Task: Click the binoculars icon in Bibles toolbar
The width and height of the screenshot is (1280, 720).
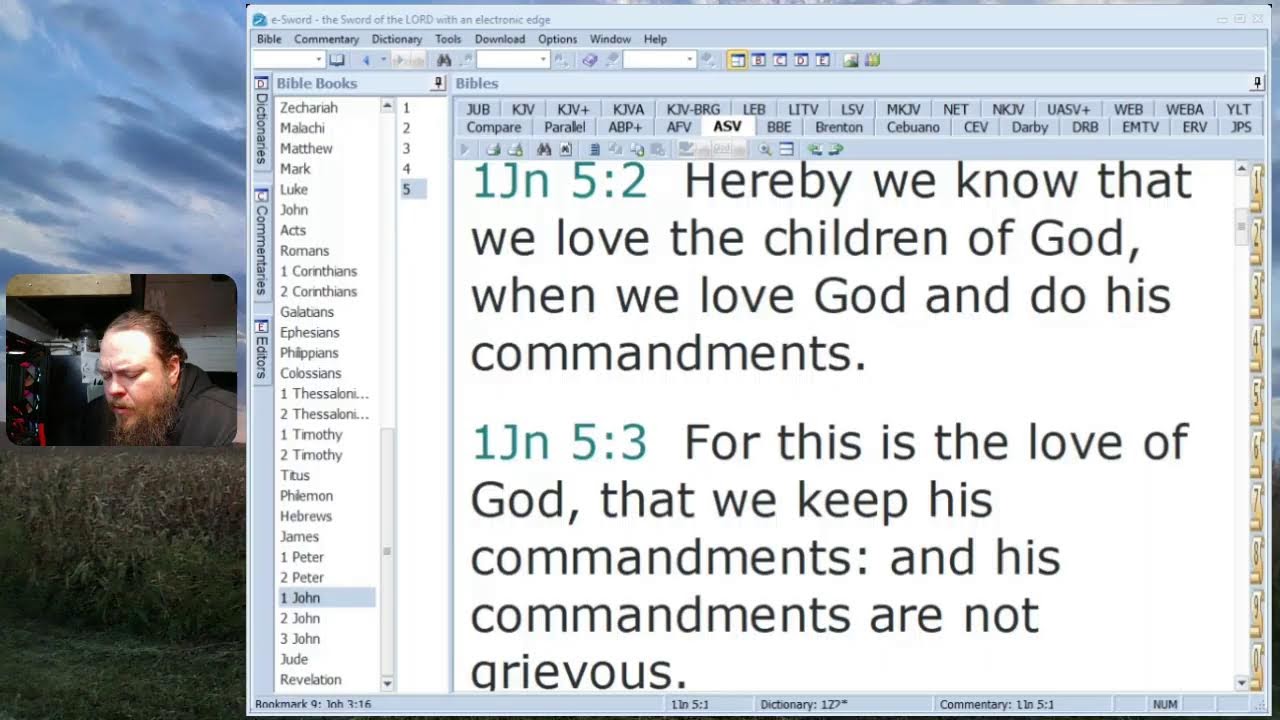Action: point(544,149)
